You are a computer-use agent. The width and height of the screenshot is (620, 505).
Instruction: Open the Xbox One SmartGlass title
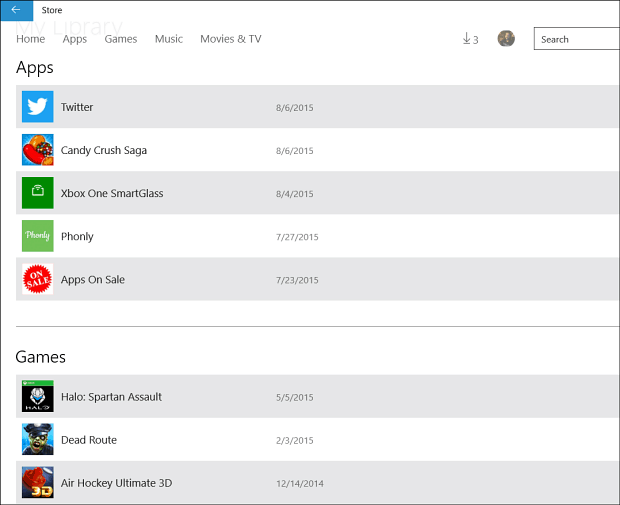click(x=112, y=193)
